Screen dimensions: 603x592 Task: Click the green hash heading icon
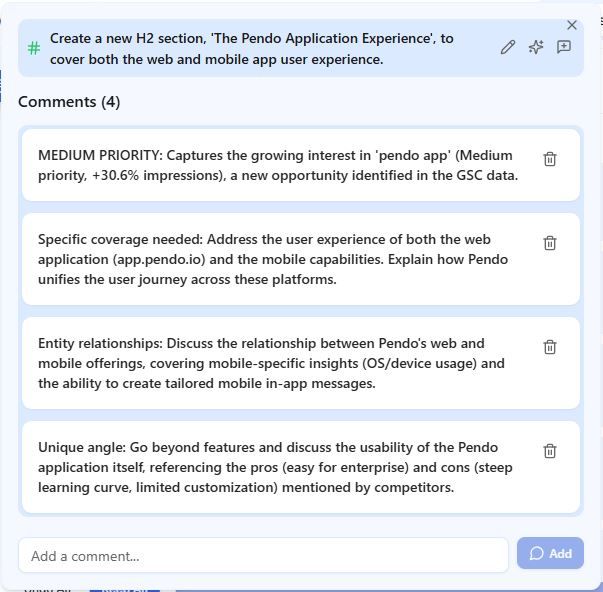34,48
